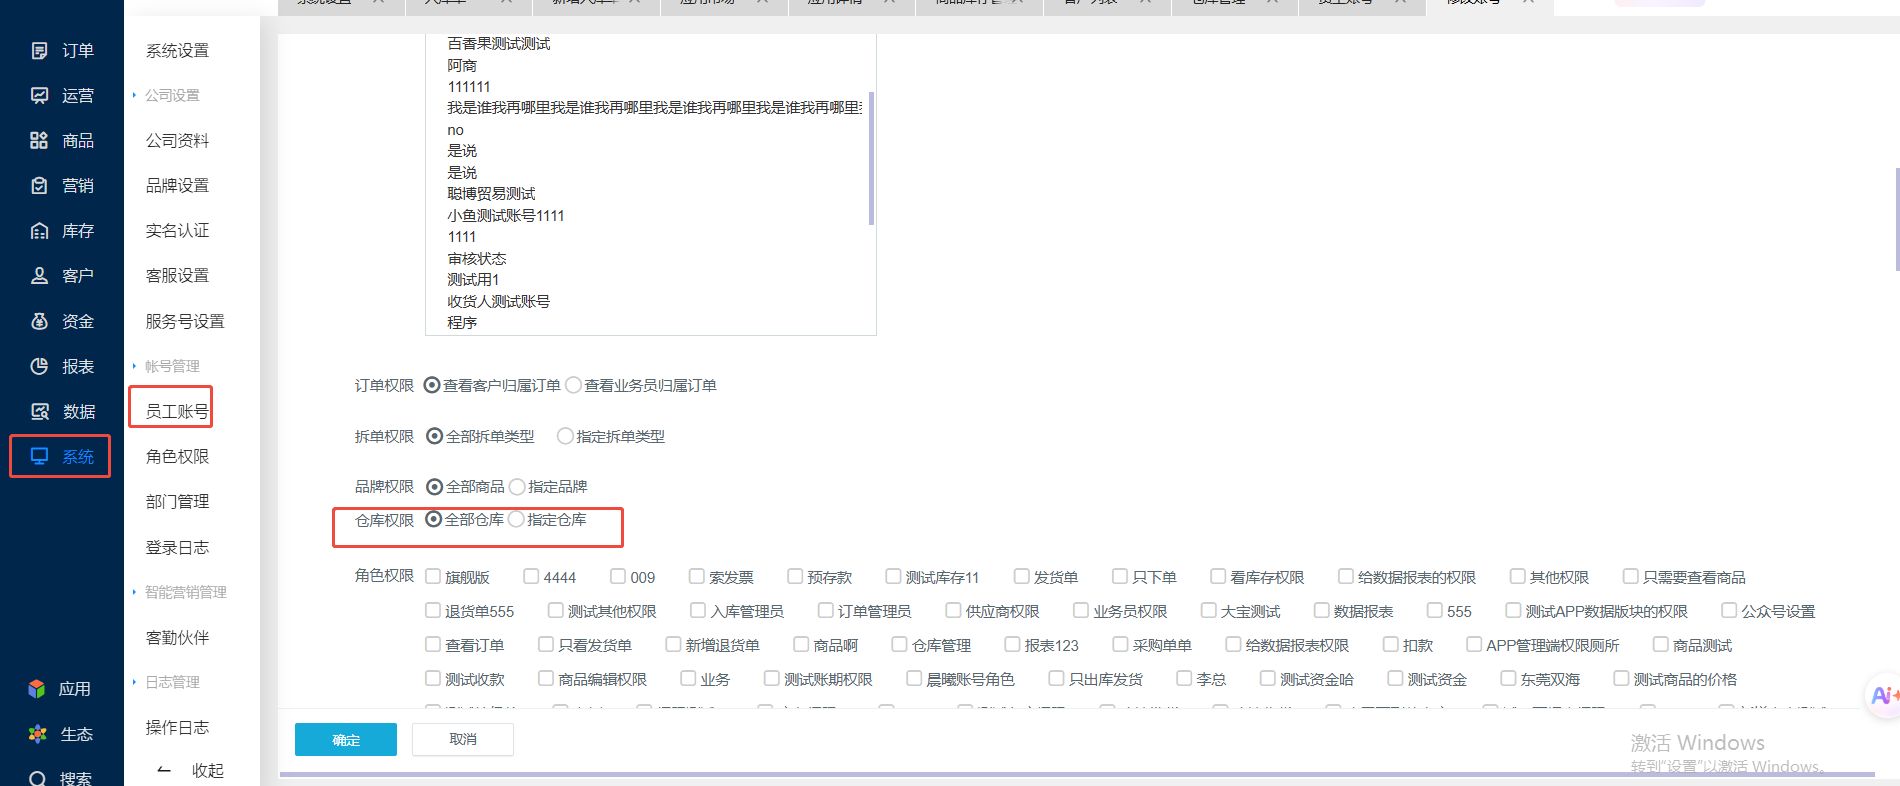Collapse the submenu with the 收起 arrow
Image resolution: width=1900 pixels, height=786 pixels.
(x=190, y=770)
